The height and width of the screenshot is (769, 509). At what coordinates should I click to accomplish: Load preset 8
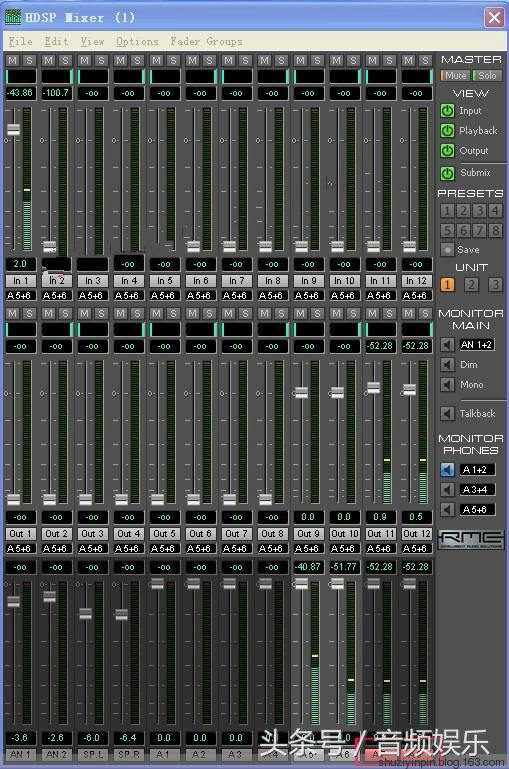pyautogui.click(x=495, y=231)
